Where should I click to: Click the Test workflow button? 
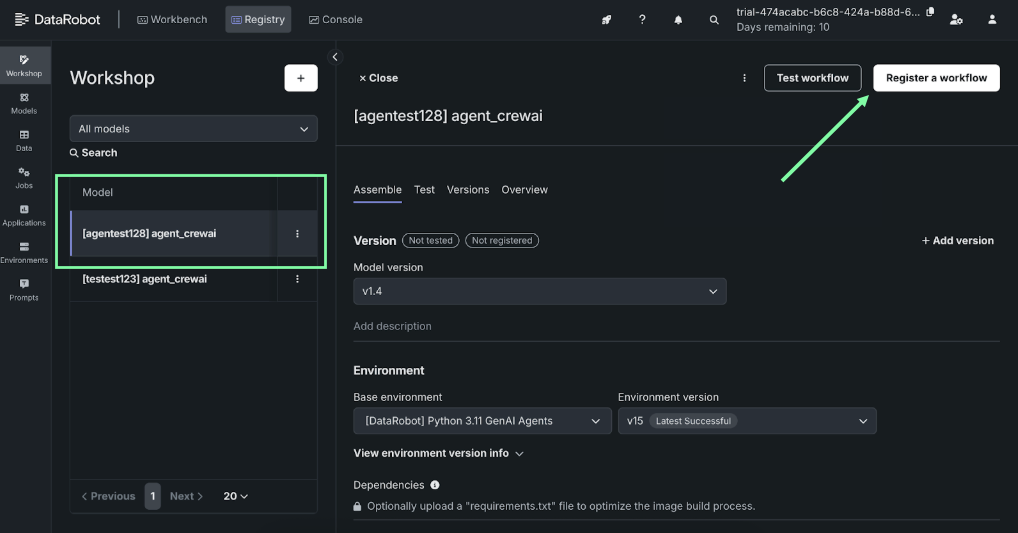(x=812, y=78)
